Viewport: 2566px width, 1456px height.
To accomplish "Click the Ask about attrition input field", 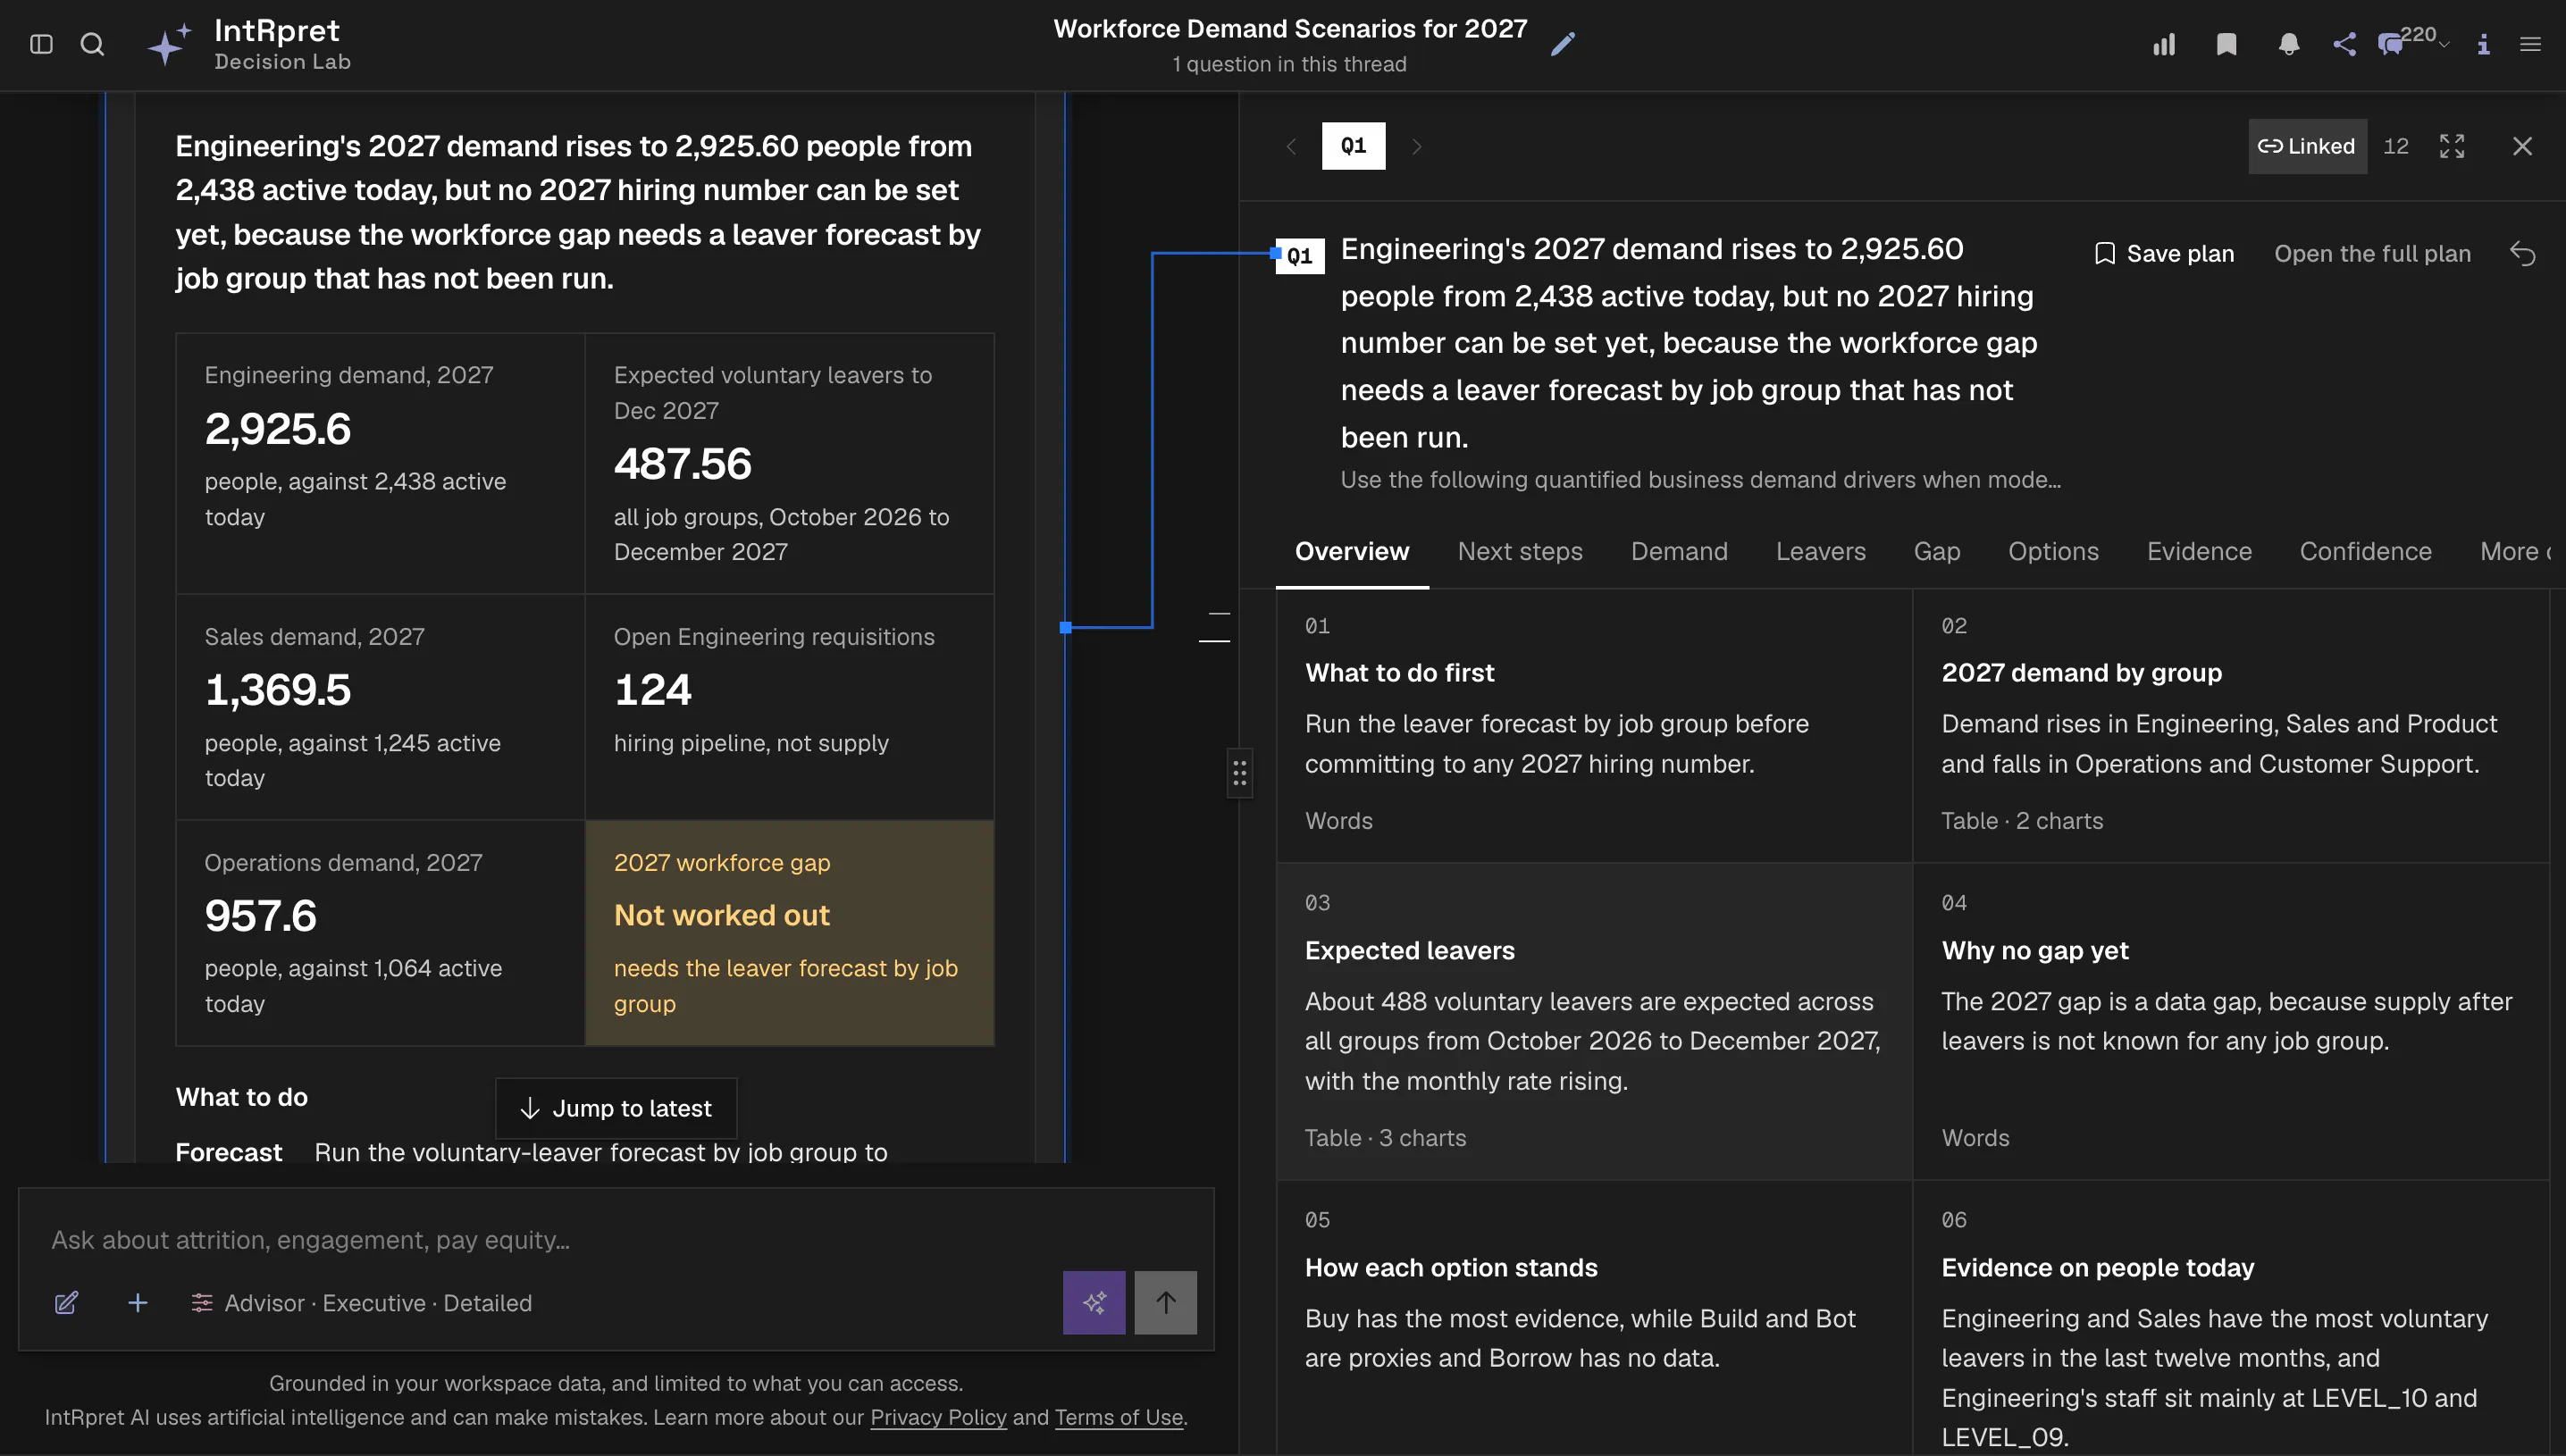I will pyautogui.click(x=616, y=1240).
